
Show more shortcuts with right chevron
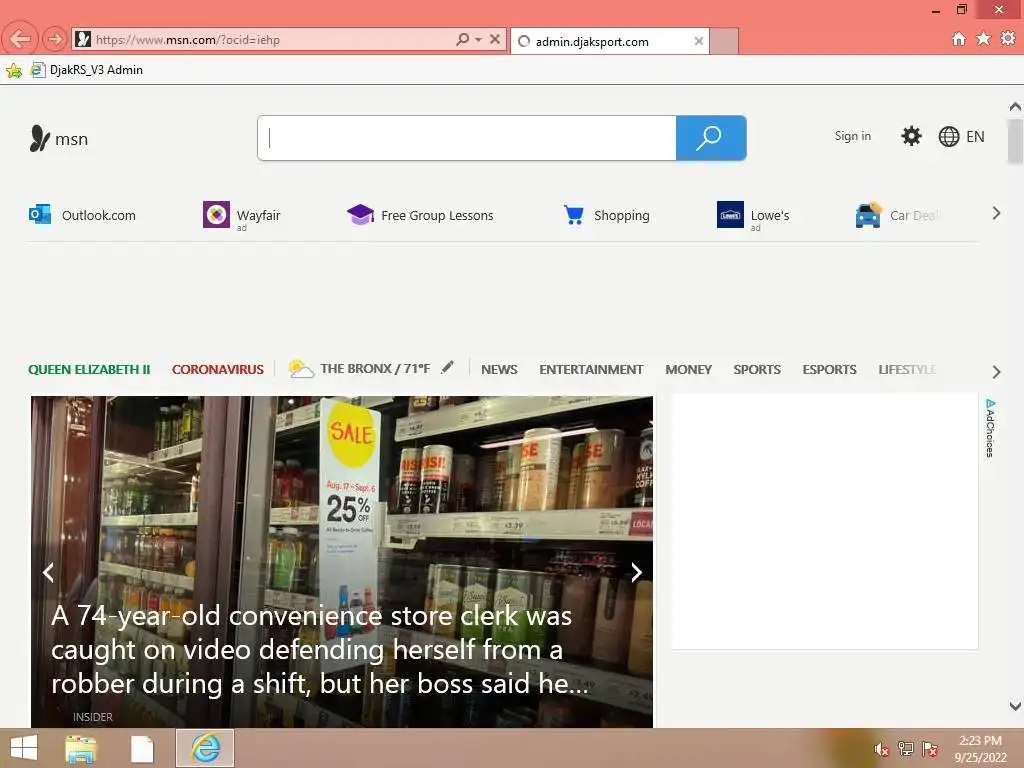click(x=996, y=214)
